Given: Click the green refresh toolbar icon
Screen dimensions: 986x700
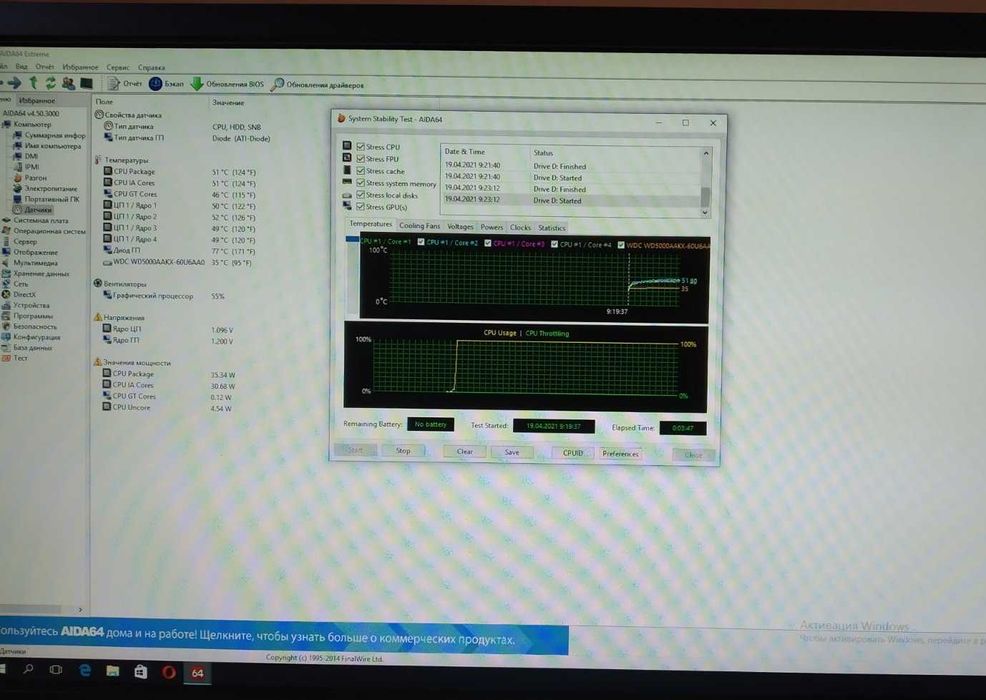Looking at the screenshot, I should (x=50, y=82).
